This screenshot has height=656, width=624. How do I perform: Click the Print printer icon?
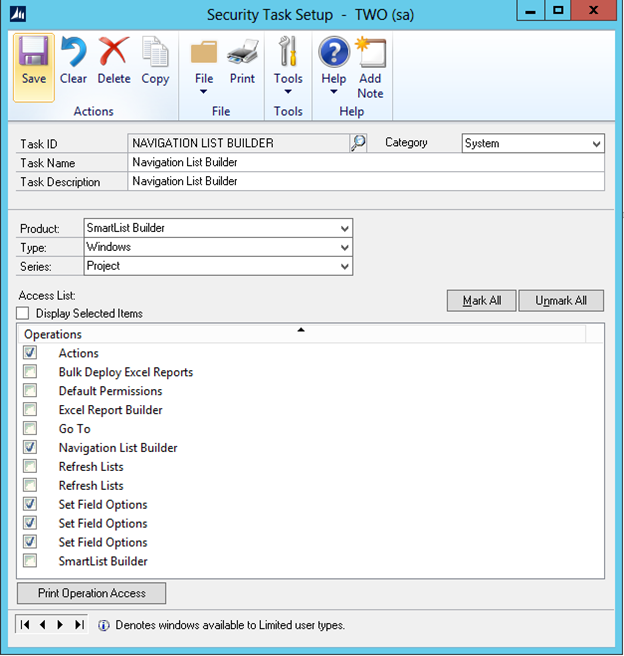[x=242, y=52]
